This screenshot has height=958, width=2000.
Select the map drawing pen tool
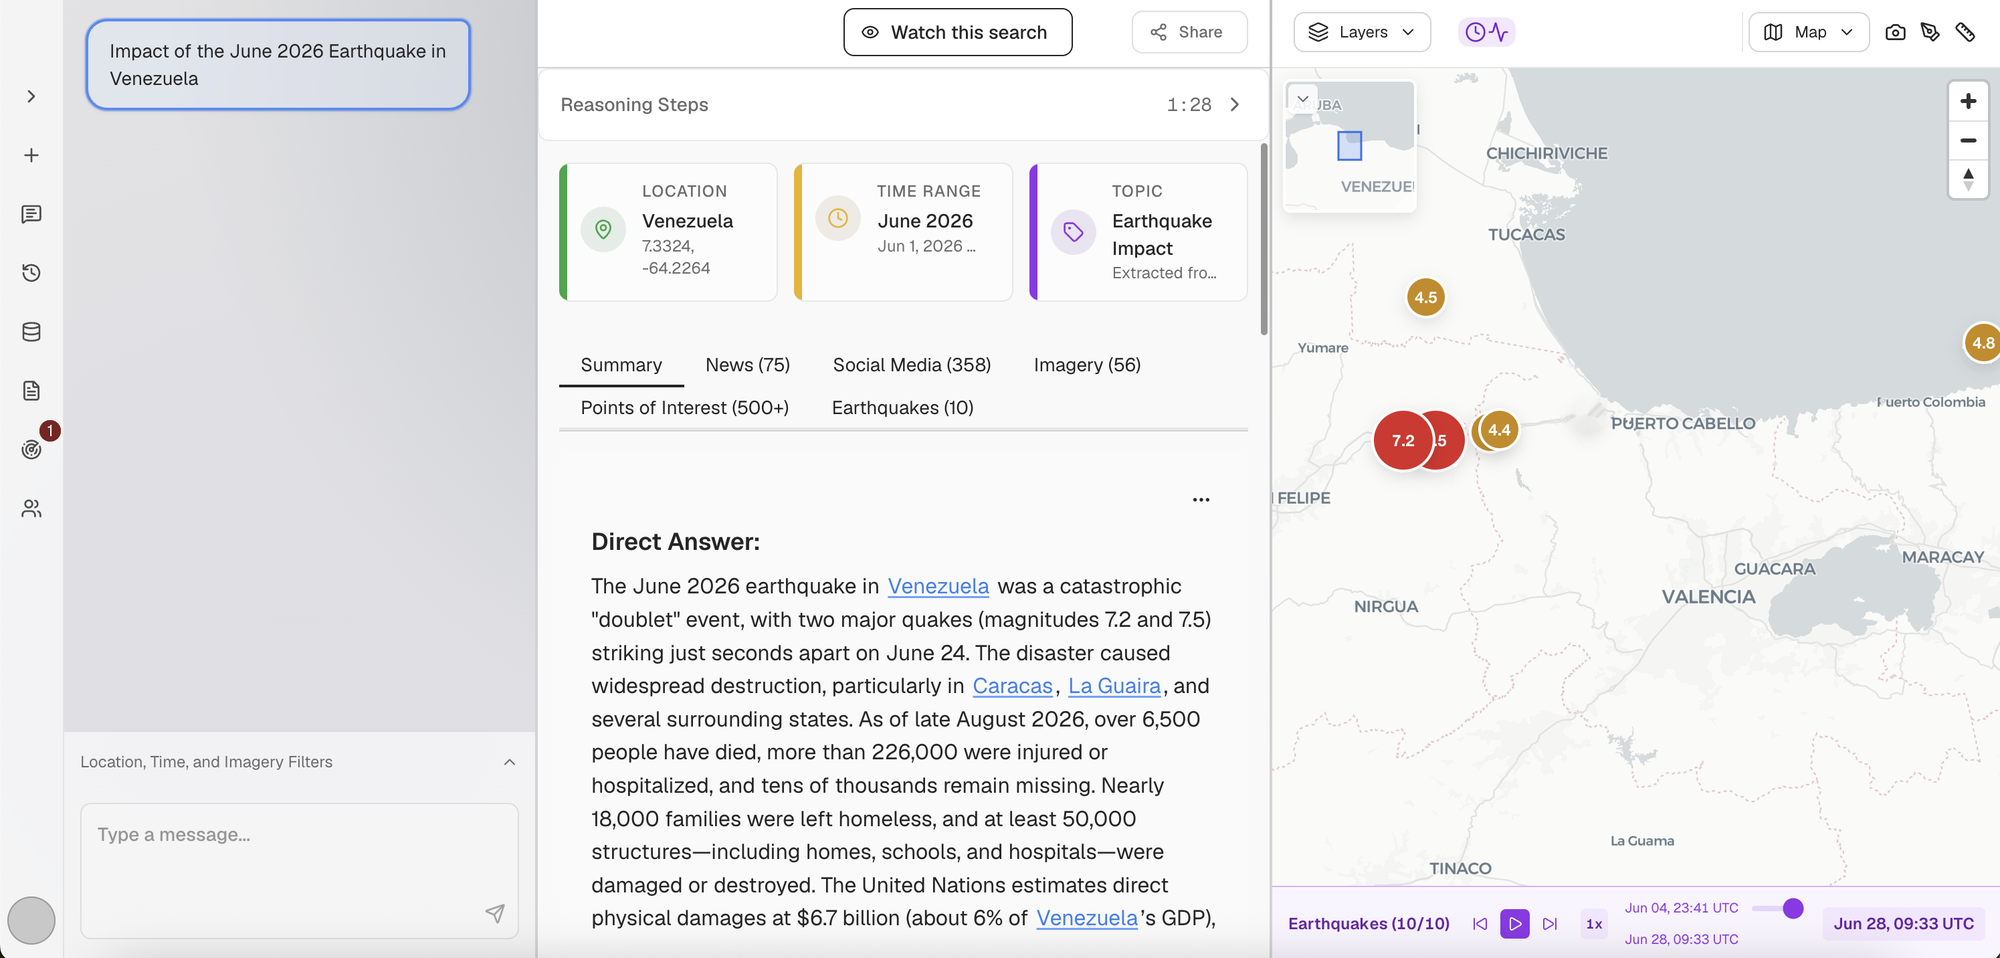1930,32
